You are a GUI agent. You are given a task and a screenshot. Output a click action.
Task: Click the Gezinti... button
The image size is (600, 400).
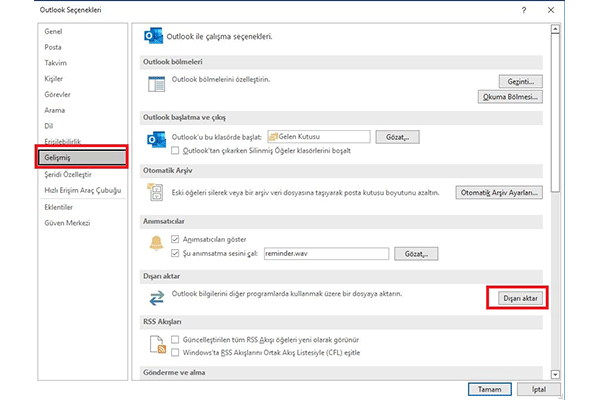tap(520, 82)
